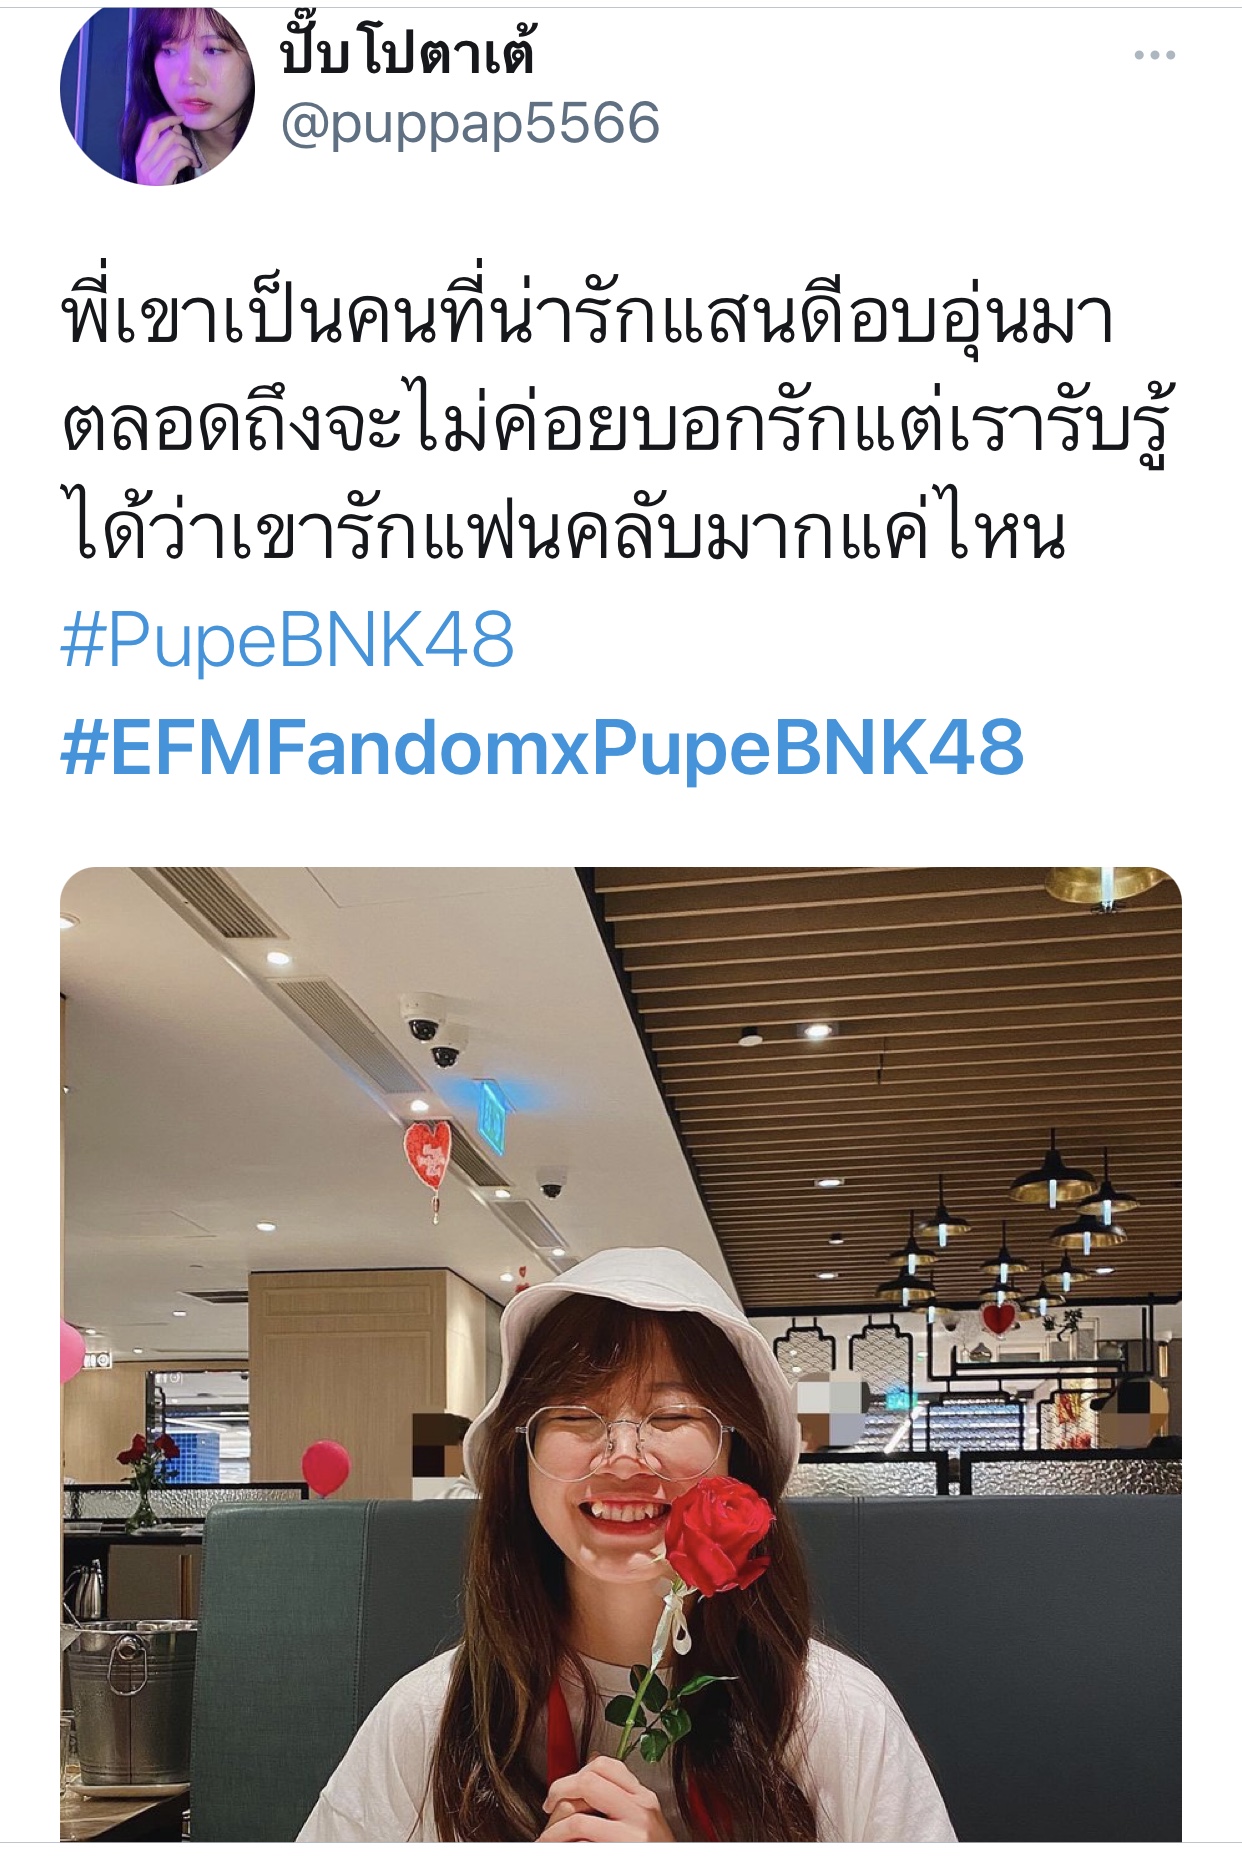Image resolution: width=1242 pixels, height=1857 pixels.
Task: Open the #EFMFandomxPupeBNK48 hashtag
Action: pyautogui.click(x=542, y=748)
